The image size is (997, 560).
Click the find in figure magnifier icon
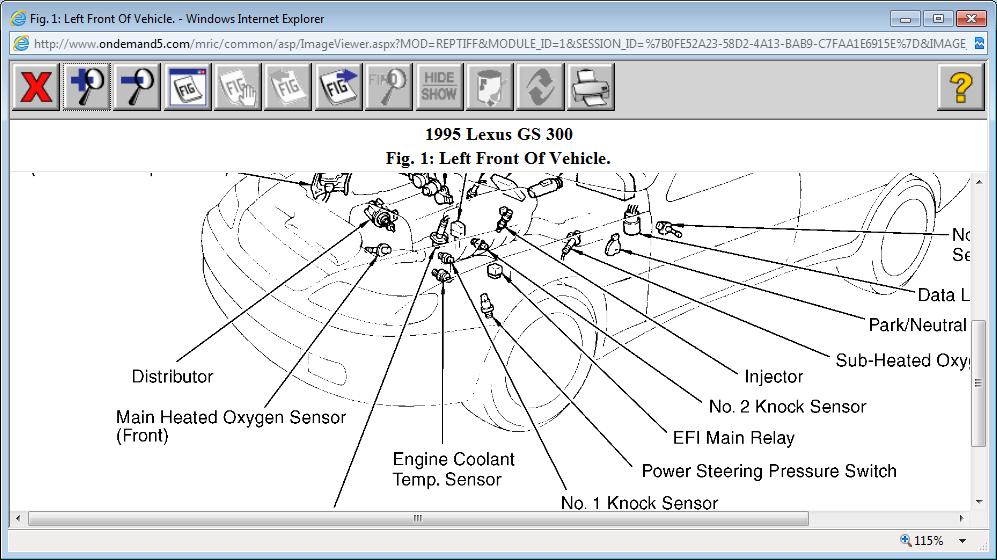[x=388, y=86]
